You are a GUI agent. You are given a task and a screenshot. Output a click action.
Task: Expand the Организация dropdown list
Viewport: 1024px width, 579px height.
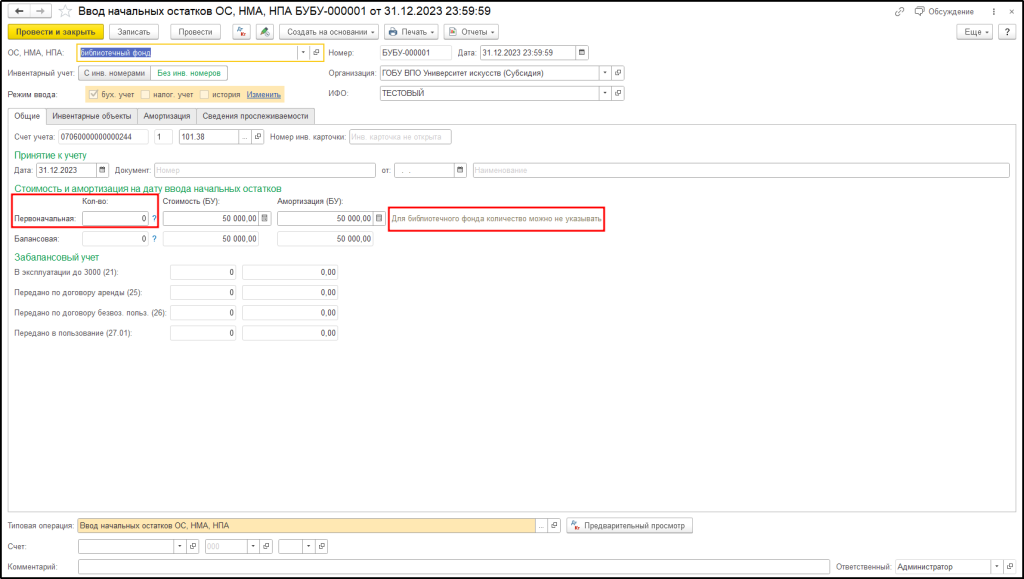tap(604, 73)
